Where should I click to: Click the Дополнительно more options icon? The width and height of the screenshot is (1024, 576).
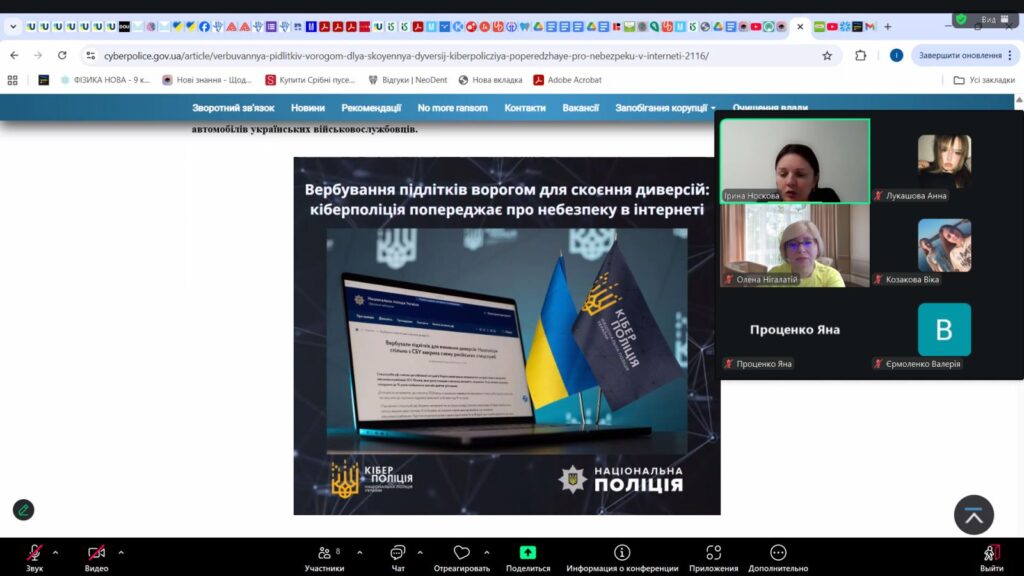coord(778,553)
